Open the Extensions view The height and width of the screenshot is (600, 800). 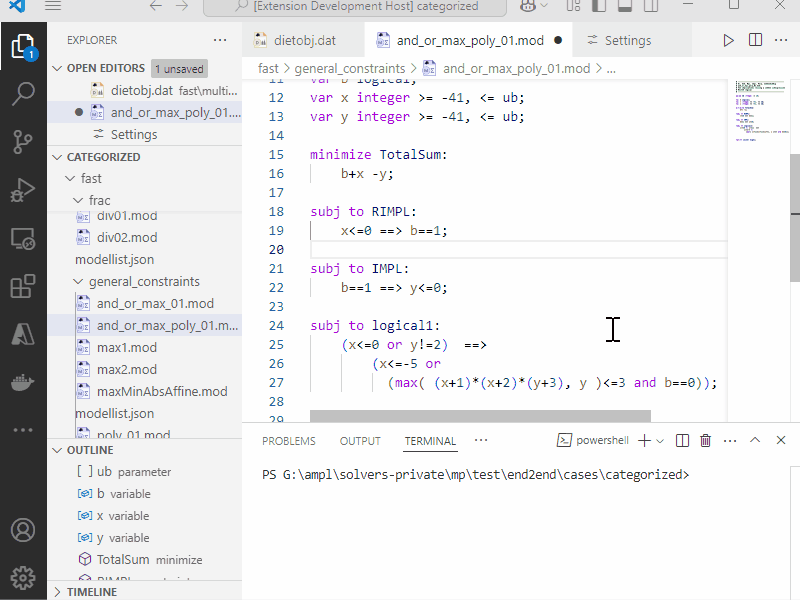[x=23, y=286]
